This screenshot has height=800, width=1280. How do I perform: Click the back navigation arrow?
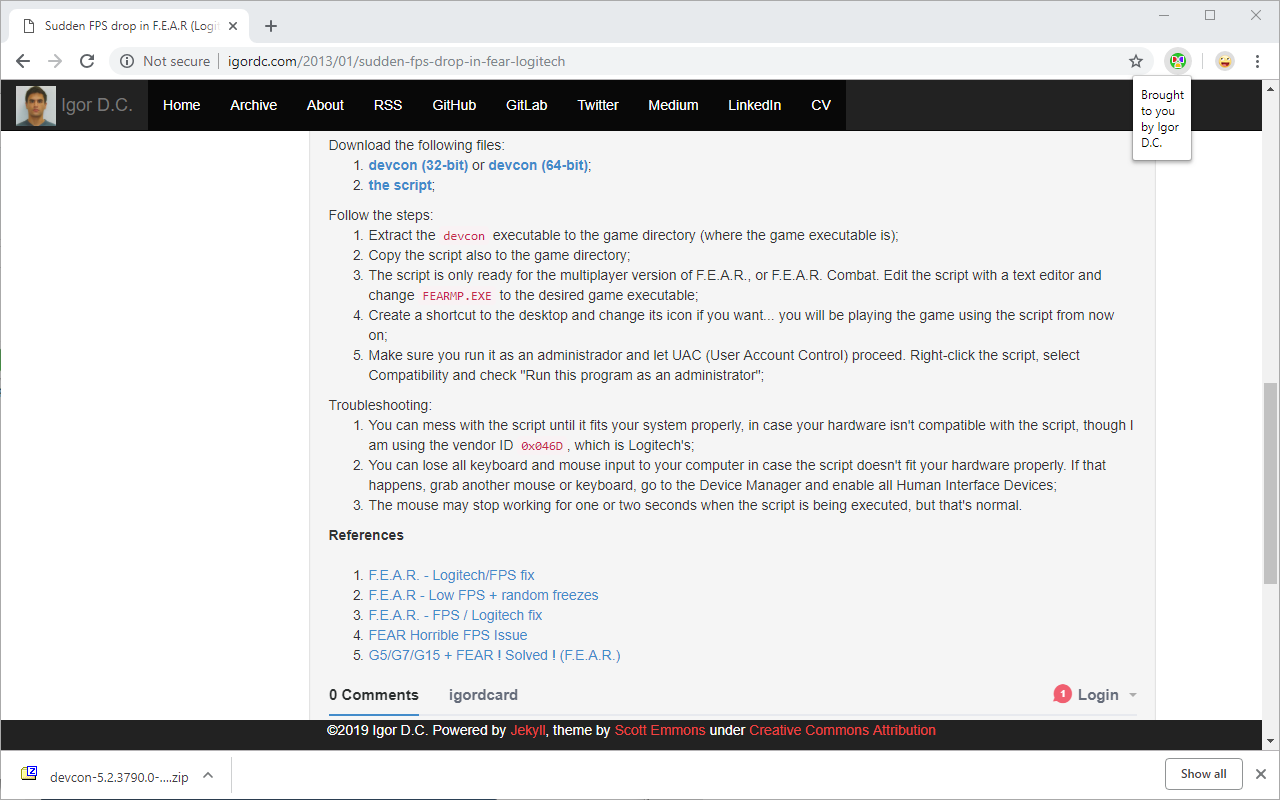pos(22,61)
